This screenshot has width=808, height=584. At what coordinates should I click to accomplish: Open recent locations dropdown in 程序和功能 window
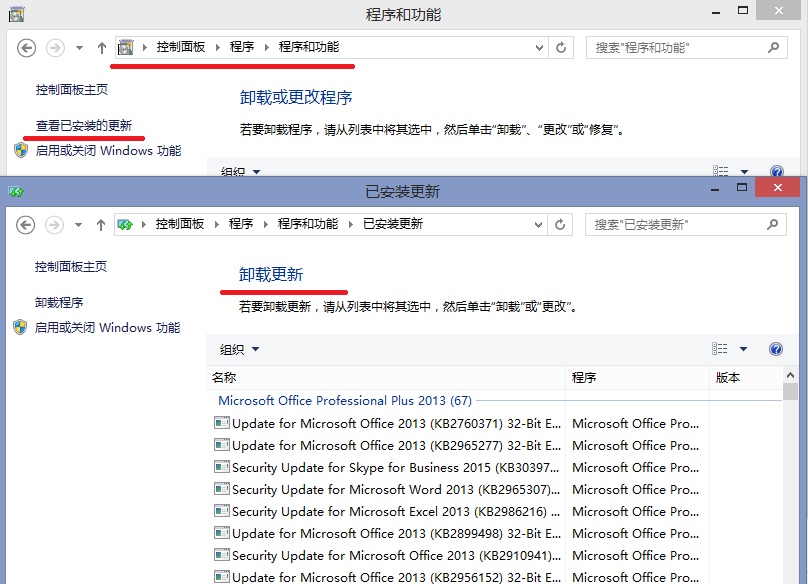click(79, 48)
